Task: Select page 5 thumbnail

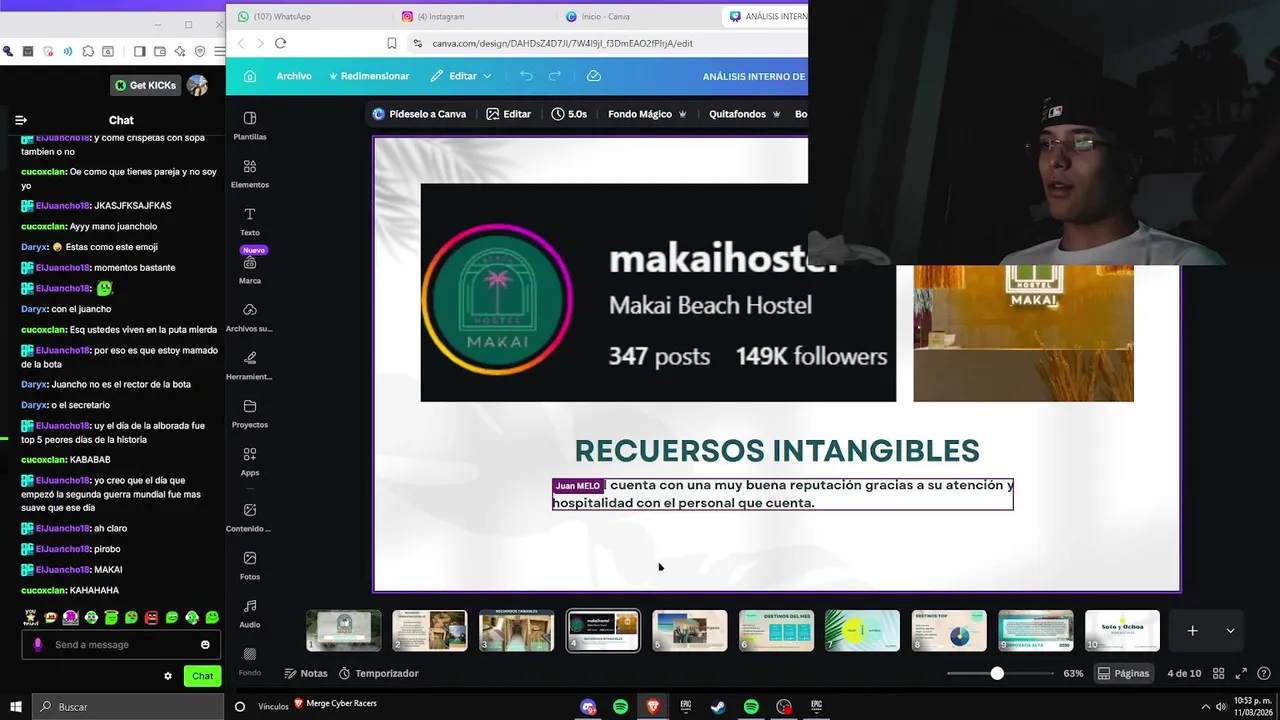Action: pyautogui.click(x=690, y=630)
